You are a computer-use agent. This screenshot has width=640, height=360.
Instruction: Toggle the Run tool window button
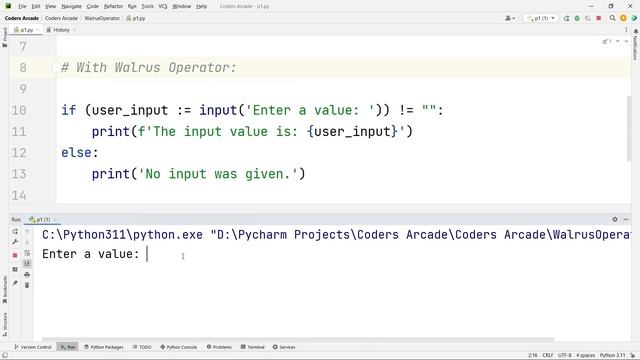point(67,347)
